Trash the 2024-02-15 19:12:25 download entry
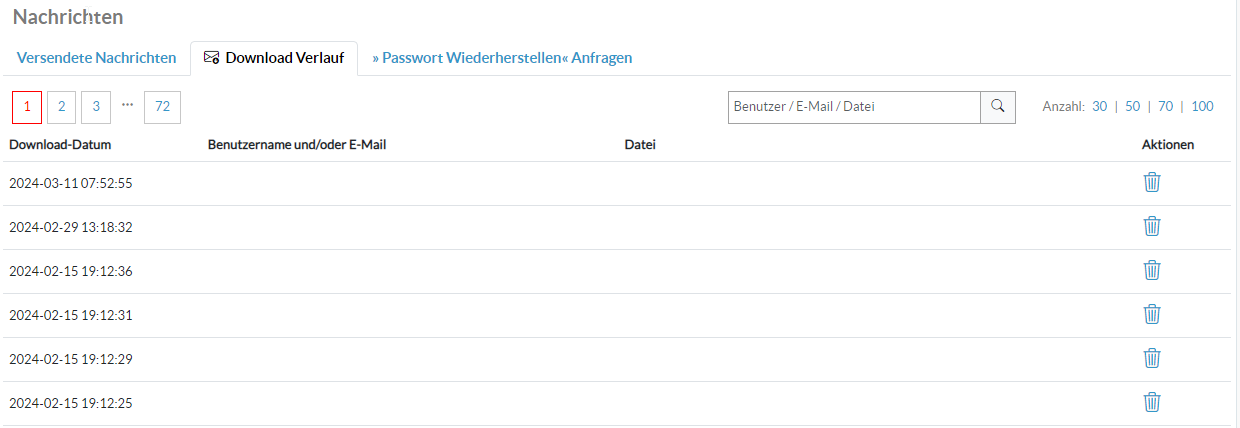The width and height of the screenshot is (1240, 428). tap(1152, 402)
